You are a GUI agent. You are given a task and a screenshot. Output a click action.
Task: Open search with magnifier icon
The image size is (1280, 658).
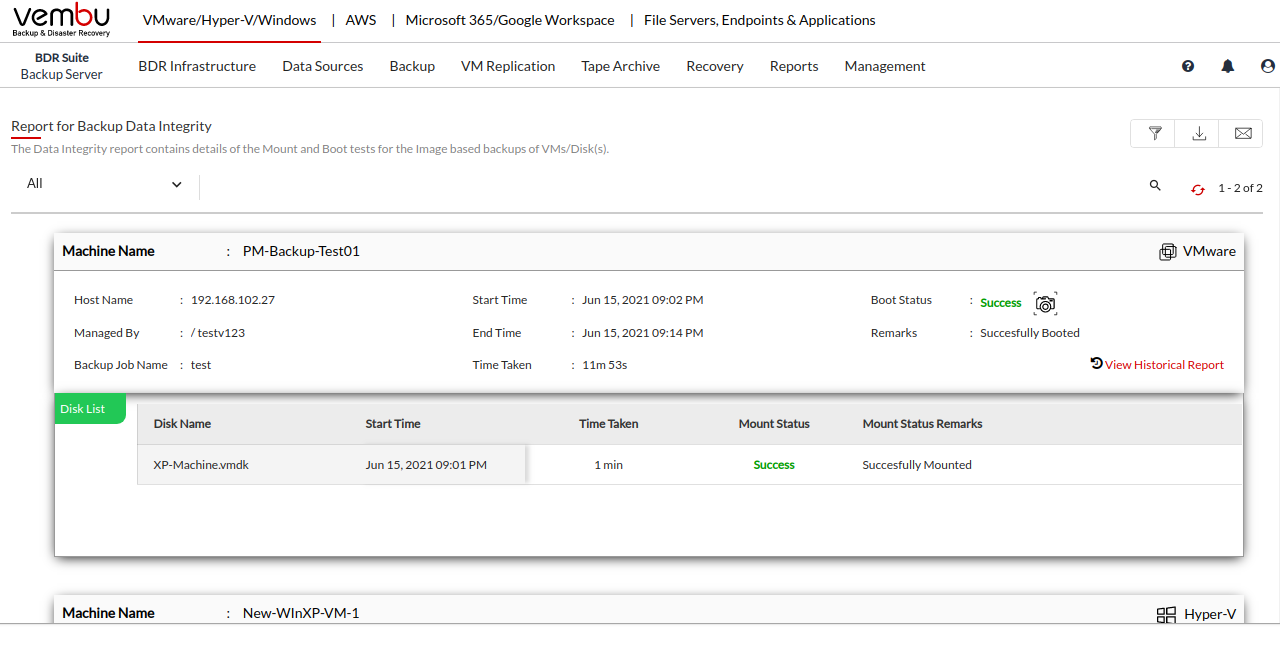(x=1155, y=186)
